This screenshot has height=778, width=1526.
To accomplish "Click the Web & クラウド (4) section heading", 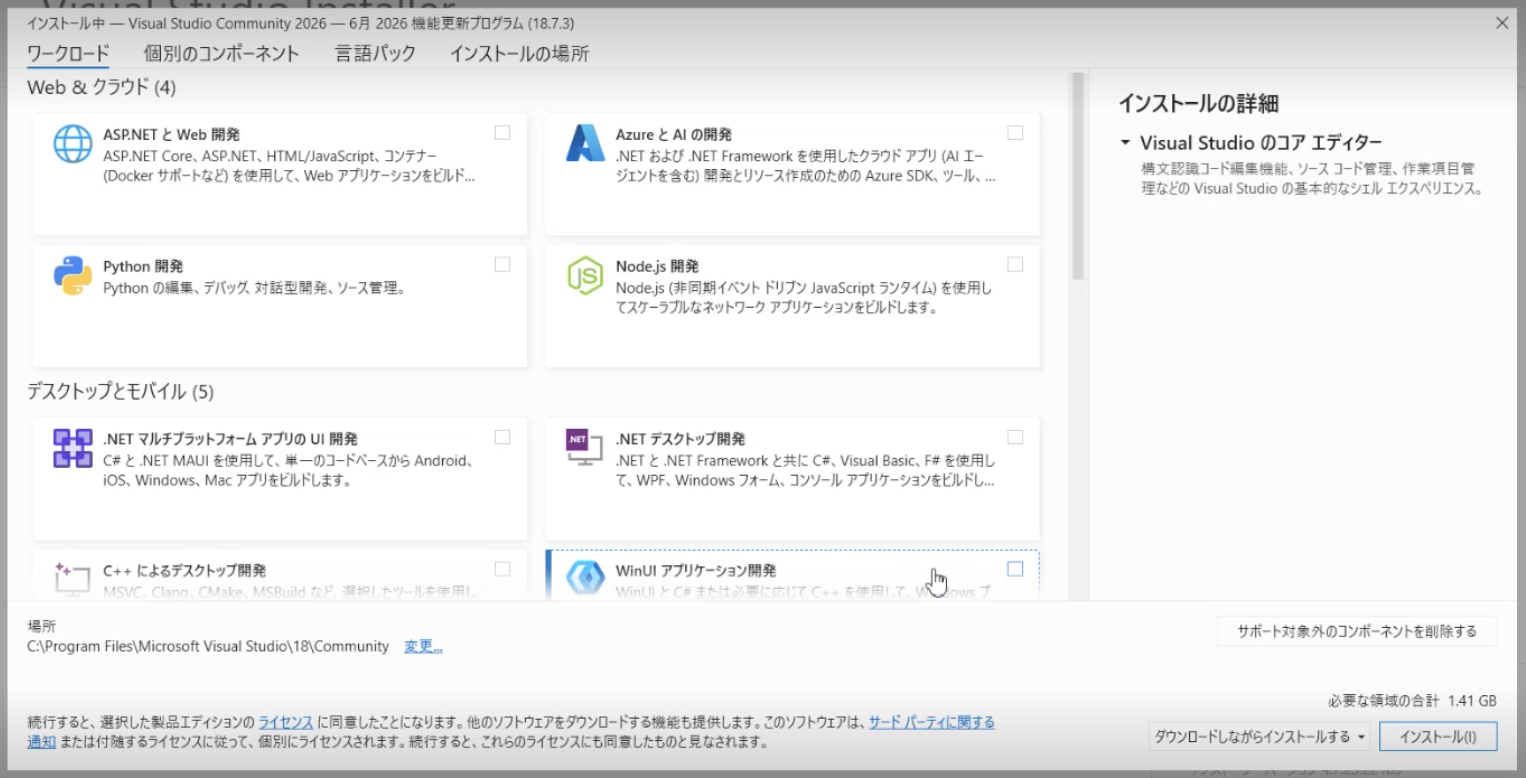I will click(x=101, y=87).
